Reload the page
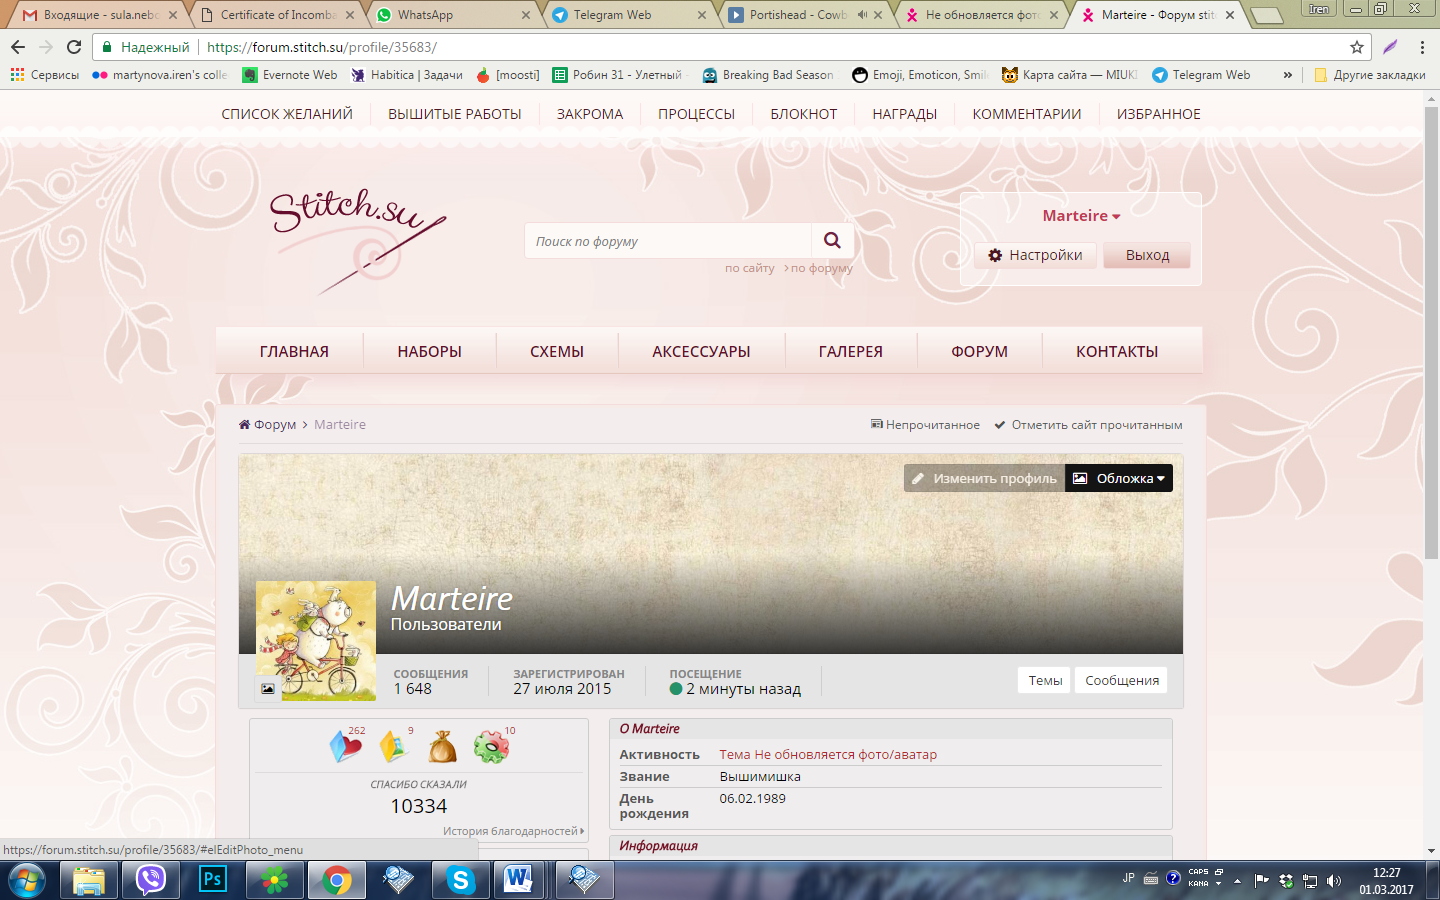This screenshot has width=1440, height=900. [74, 47]
